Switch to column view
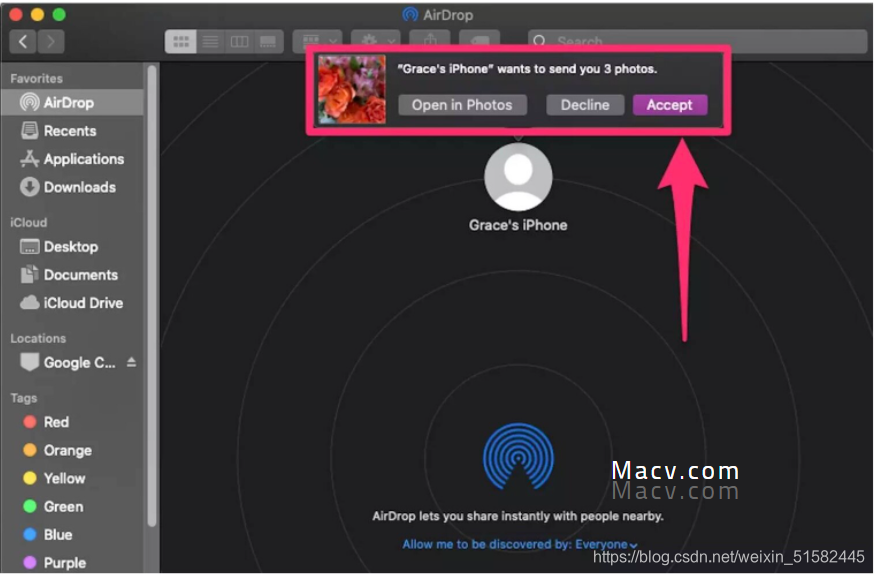 tap(239, 41)
